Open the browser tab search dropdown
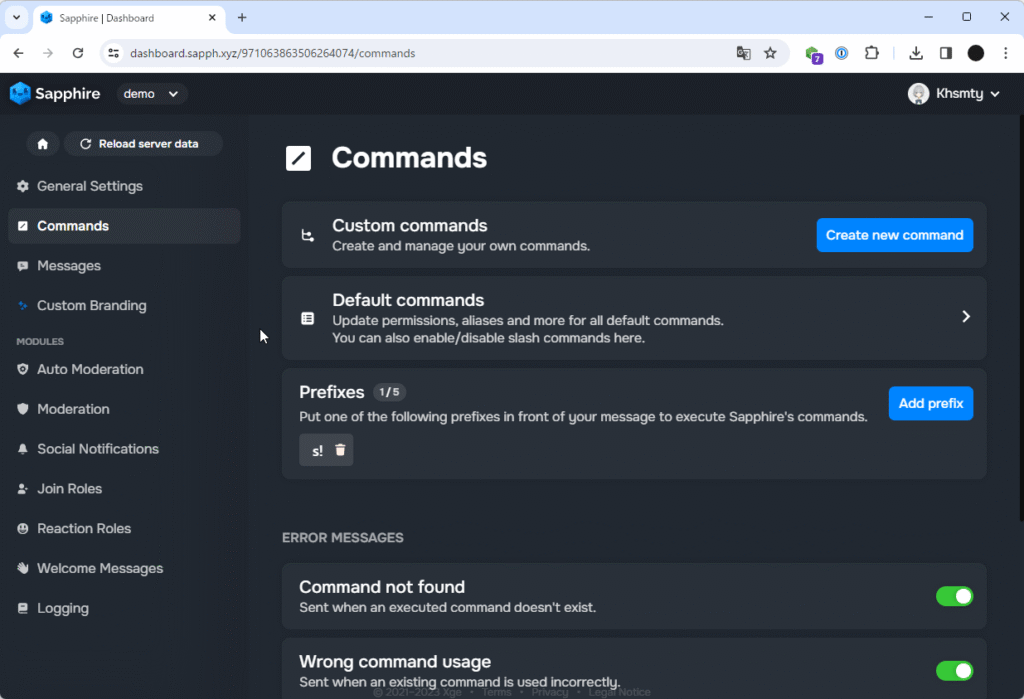 click(16, 18)
